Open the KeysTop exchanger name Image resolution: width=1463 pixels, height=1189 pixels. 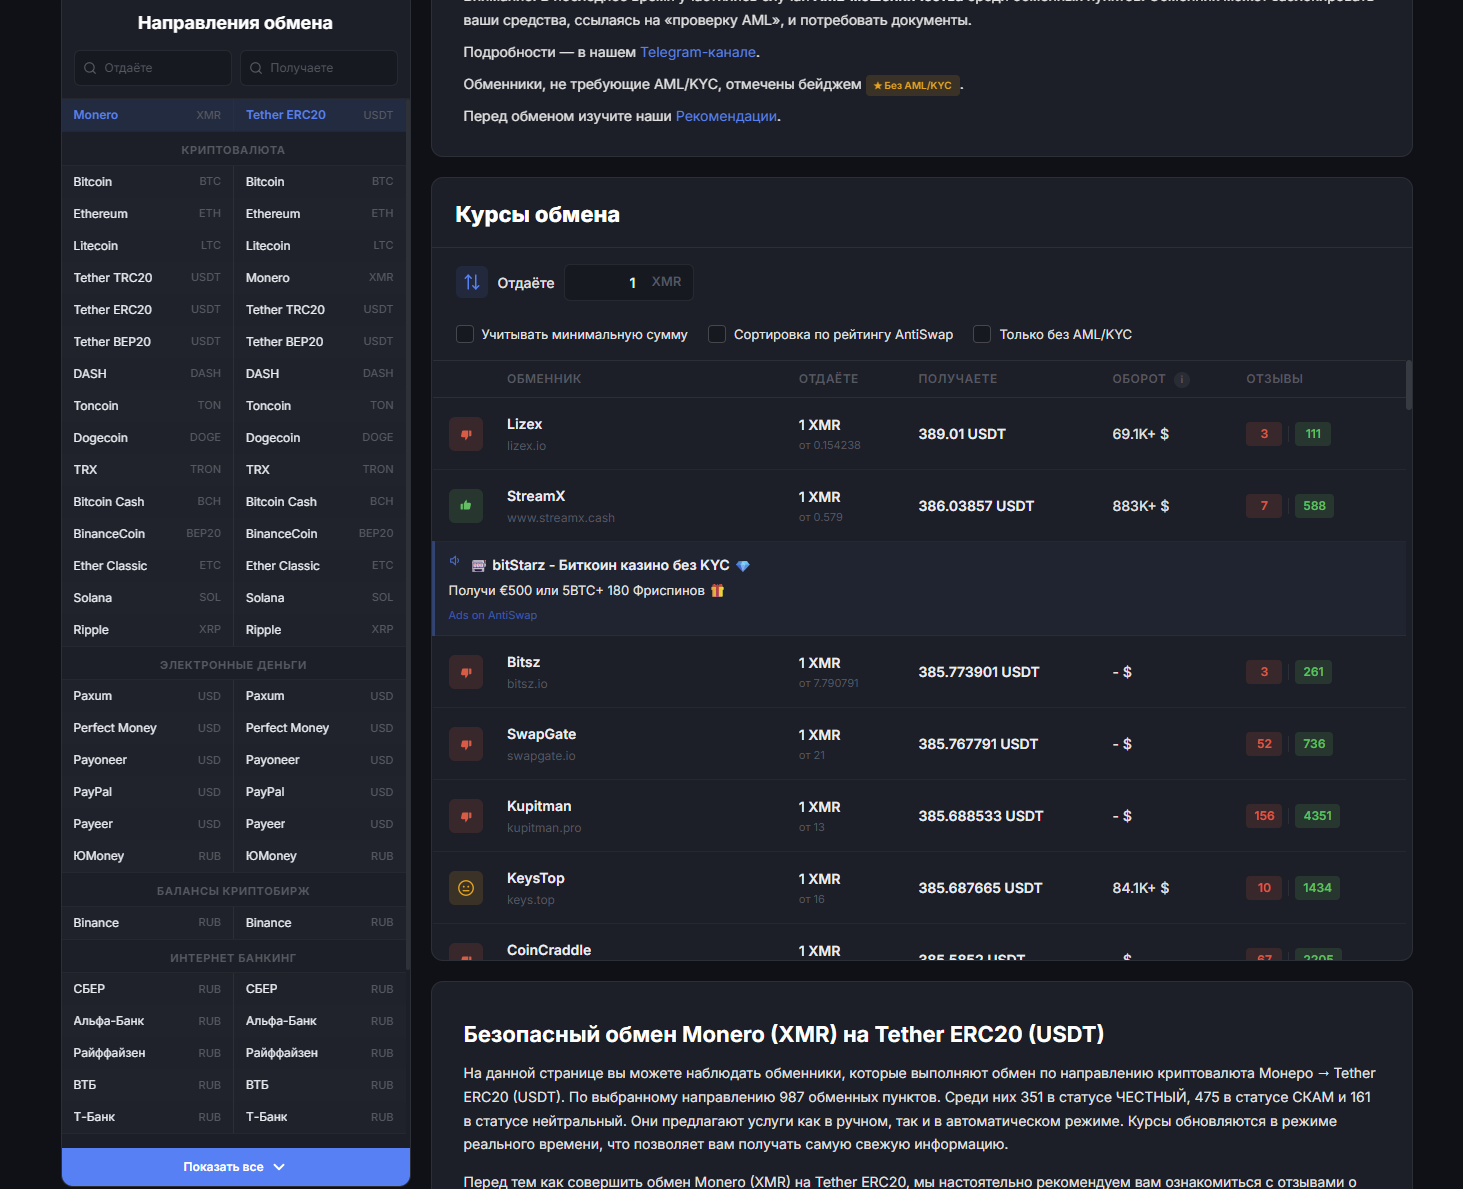click(x=536, y=878)
